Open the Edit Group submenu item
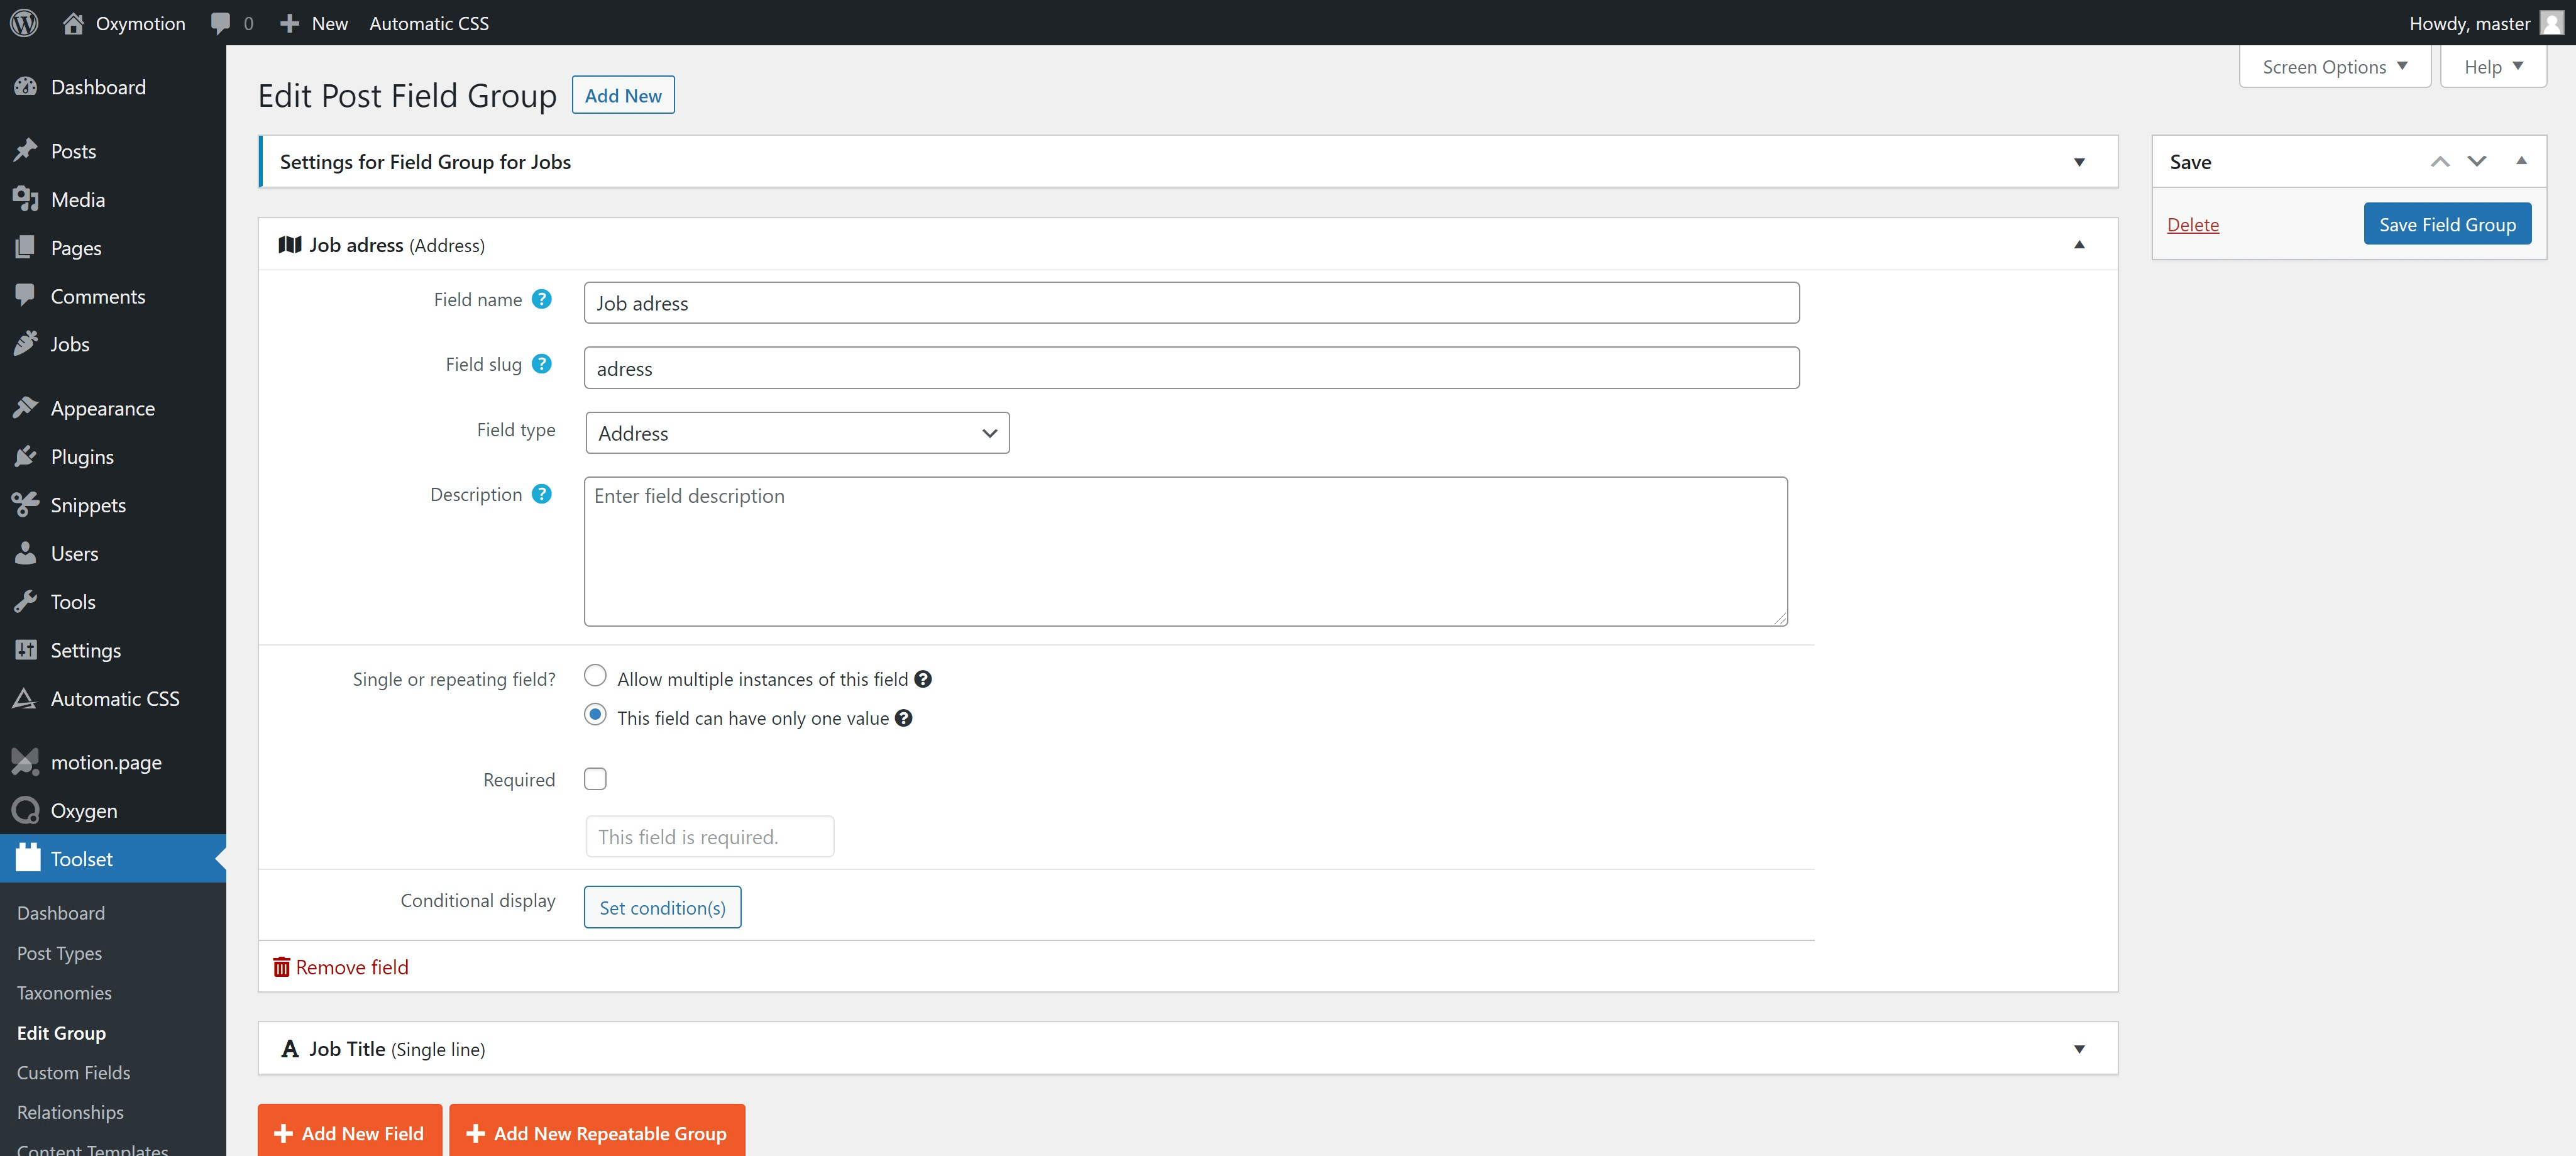Viewport: 2576px width, 1156px height. click(x=61, y=1033)
